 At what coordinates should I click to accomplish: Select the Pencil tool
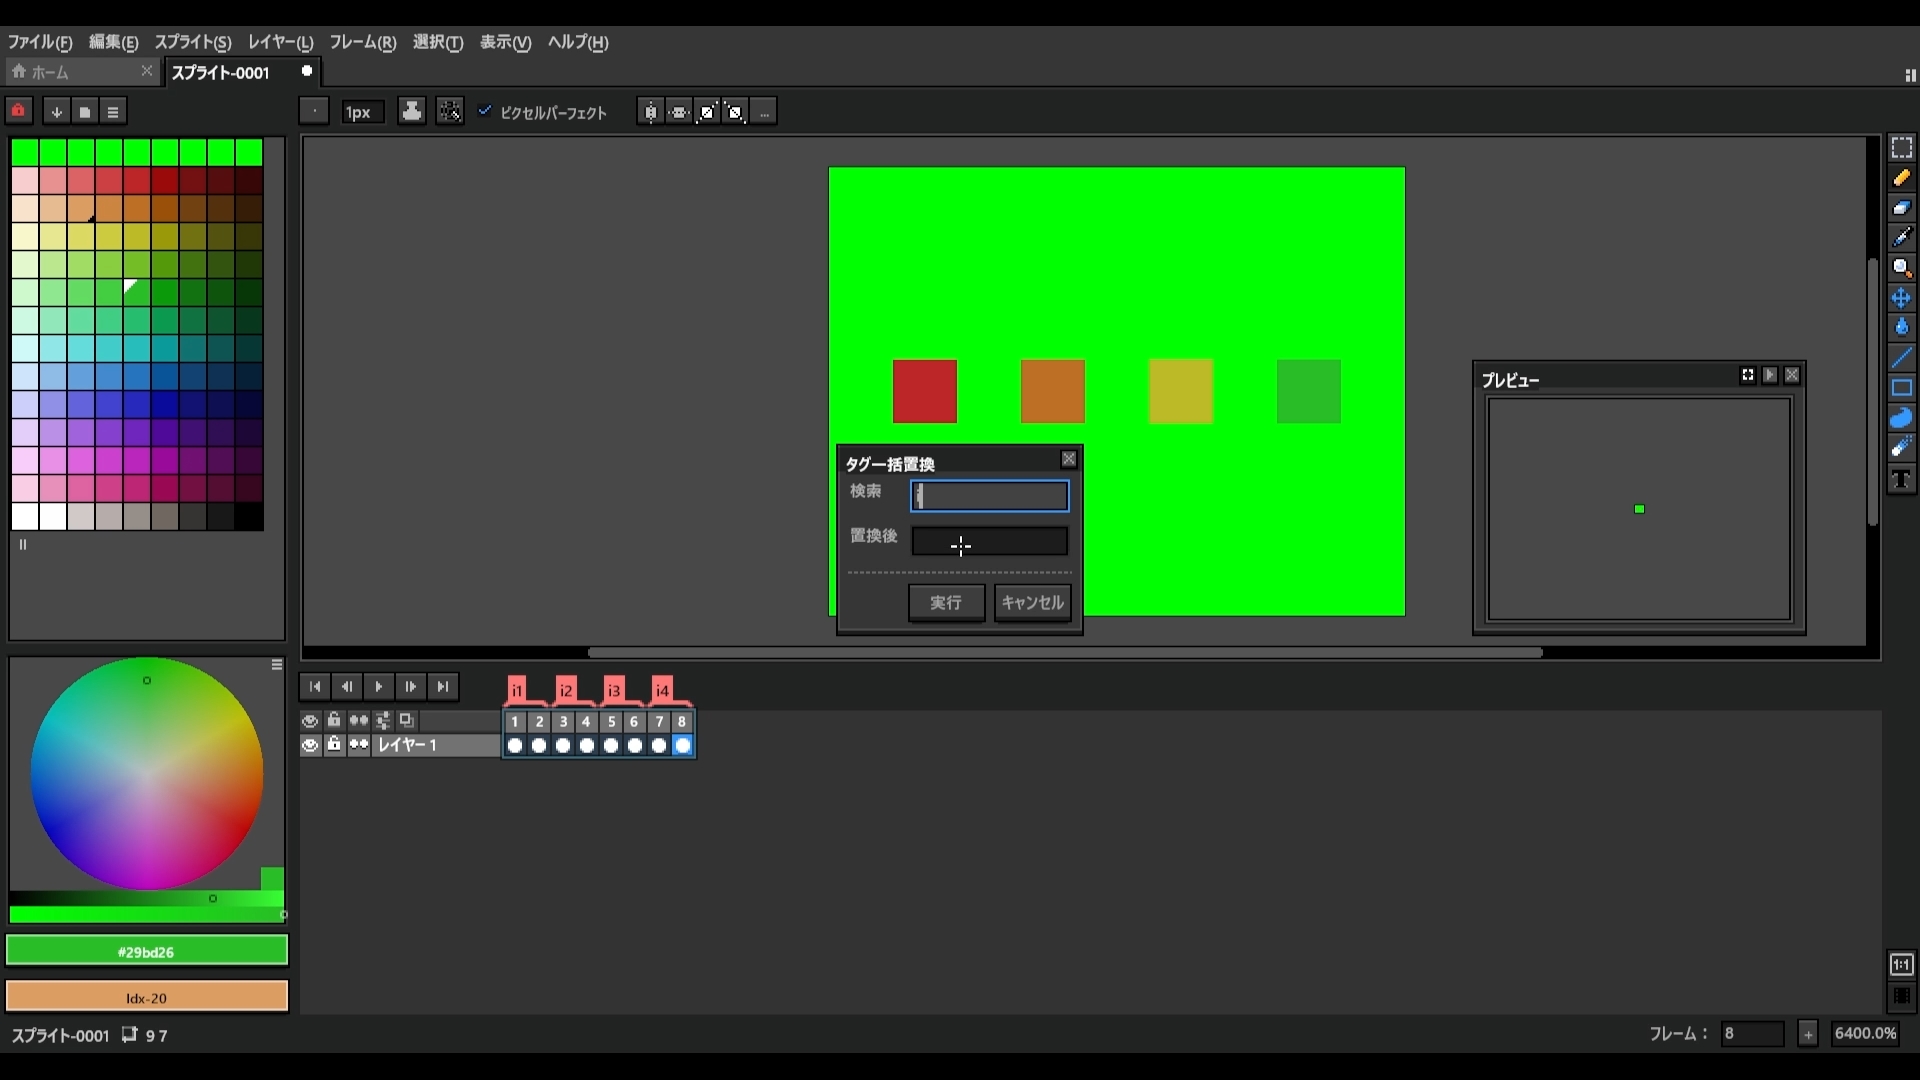click(1901, 177)
